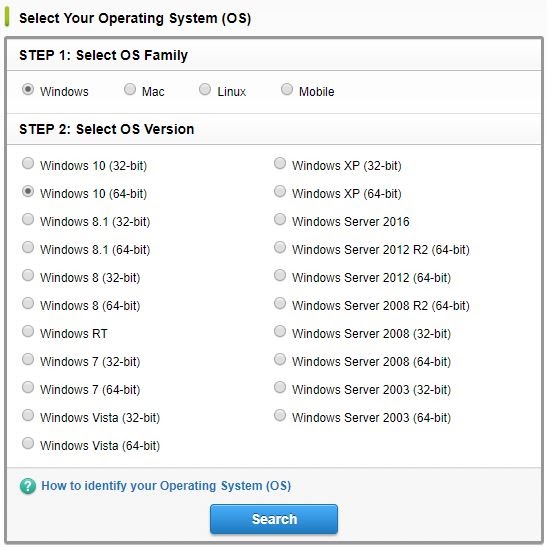The width and height of the screenshot is (547, 547).
Task: Choose Windows 10 (32-bit) version
Action: tap(28, 163)
